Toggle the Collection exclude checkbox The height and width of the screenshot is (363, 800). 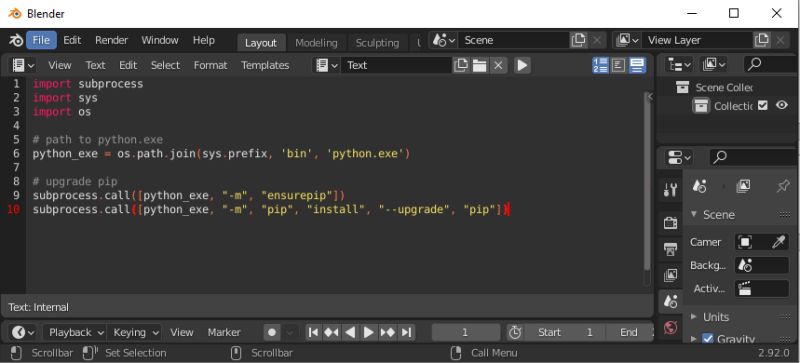point(763,106)
